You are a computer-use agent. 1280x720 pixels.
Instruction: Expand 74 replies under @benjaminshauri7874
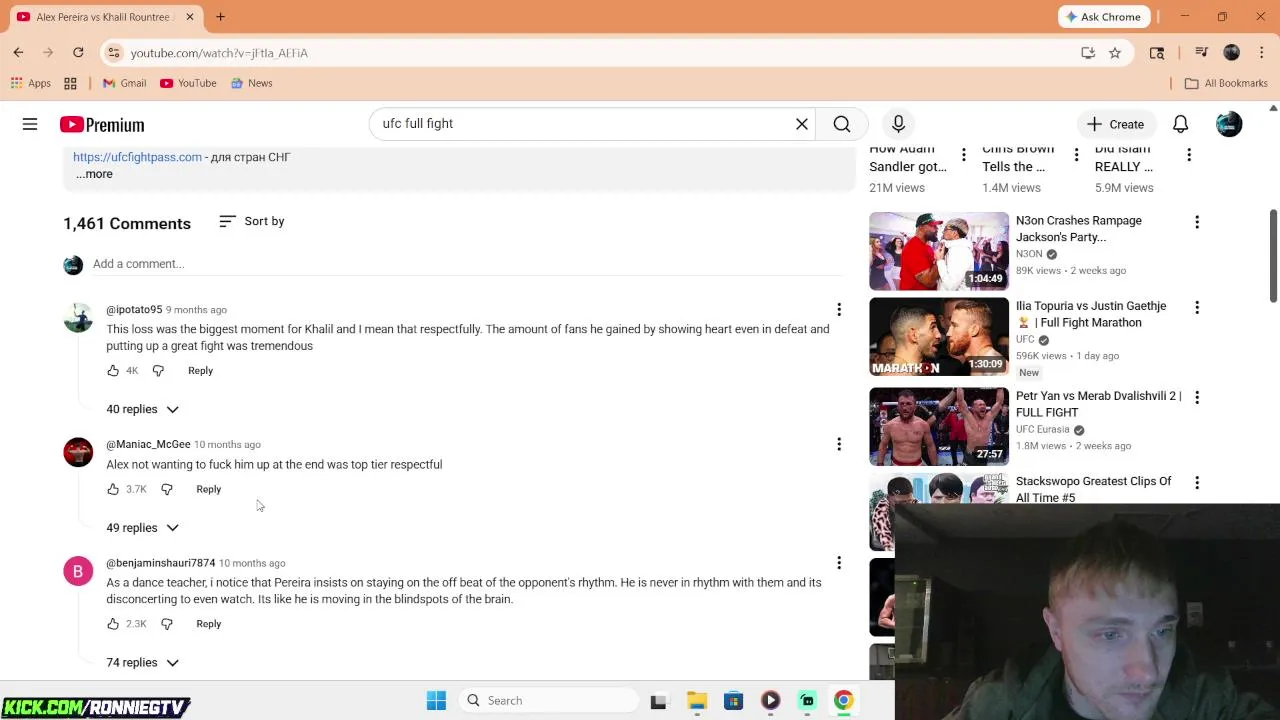point(142,662)
